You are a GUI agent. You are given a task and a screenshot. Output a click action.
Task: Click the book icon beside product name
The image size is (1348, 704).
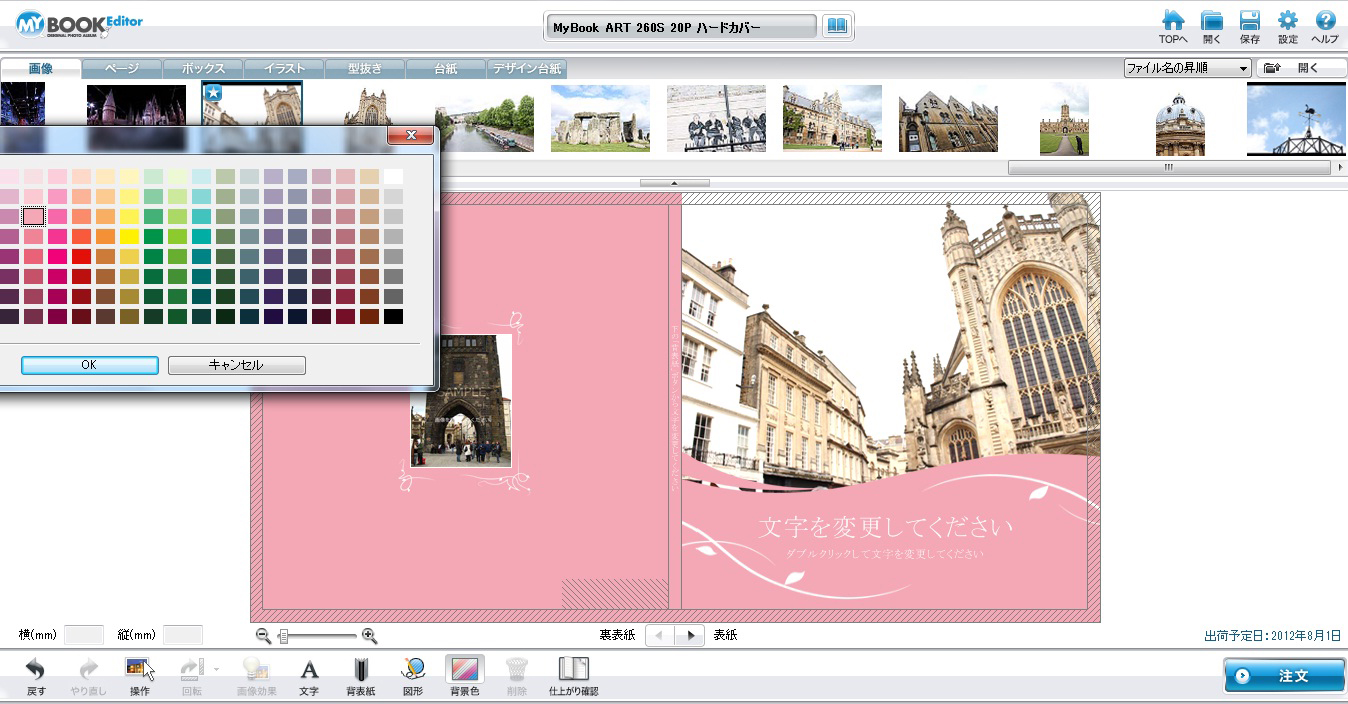(835, 27)
